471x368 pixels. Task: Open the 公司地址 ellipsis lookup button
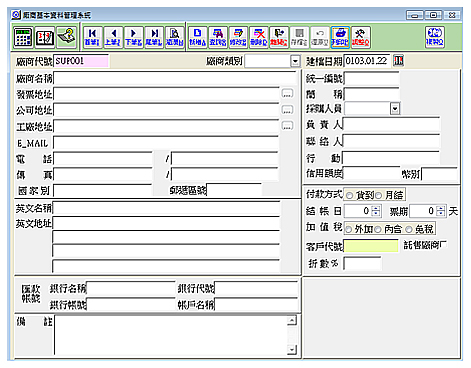click(x=287, y=110)
